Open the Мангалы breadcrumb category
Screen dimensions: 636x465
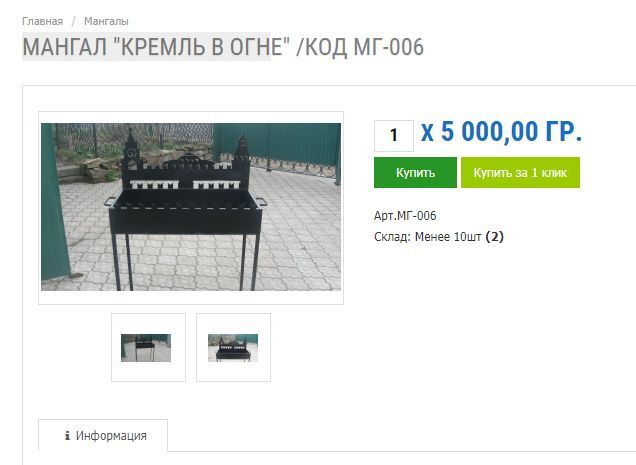point(106,21)
